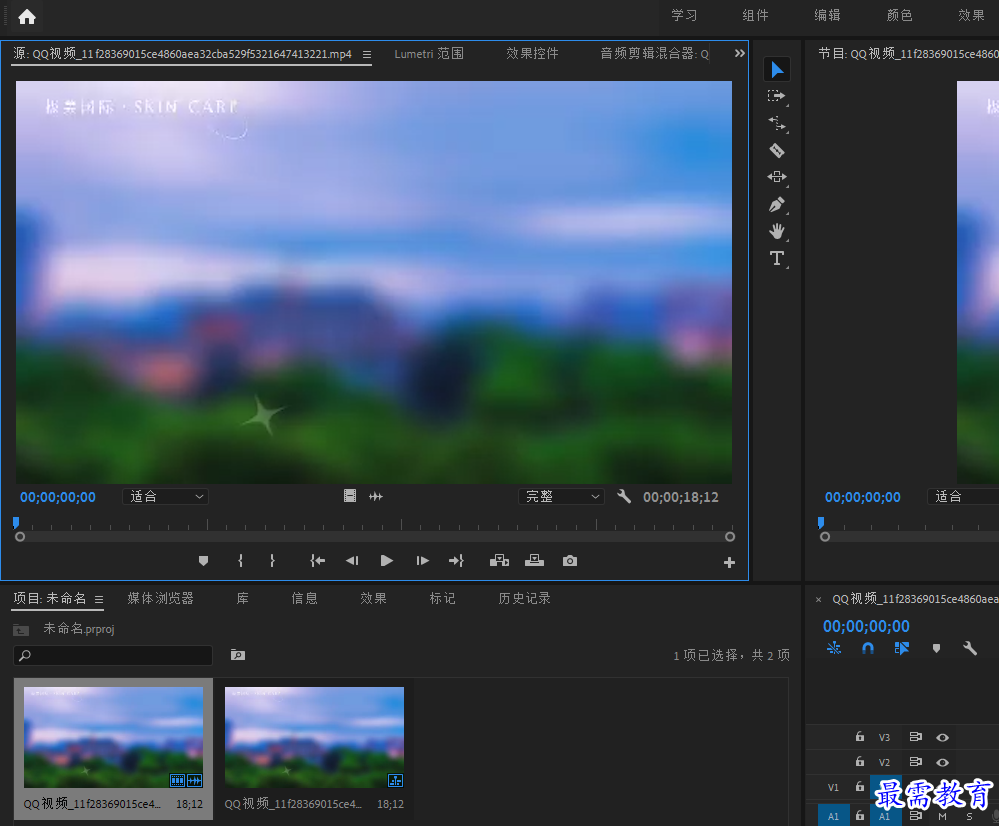This screenshot has height=826, width=999.
Task: Step forward one frame in Source monitor
Action: 422,561
